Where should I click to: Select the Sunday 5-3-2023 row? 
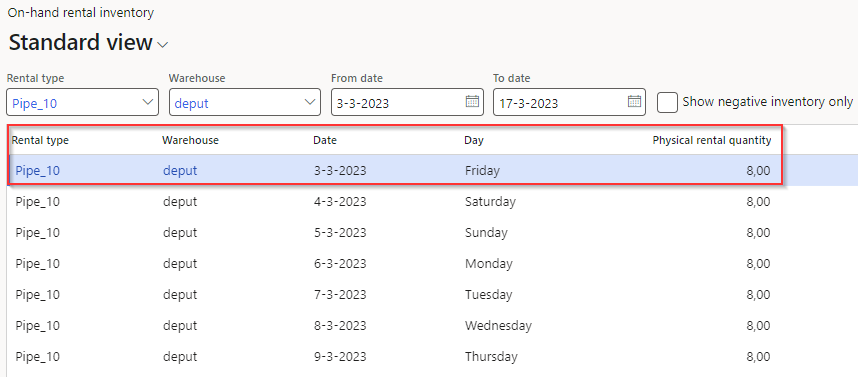[432, 233]
